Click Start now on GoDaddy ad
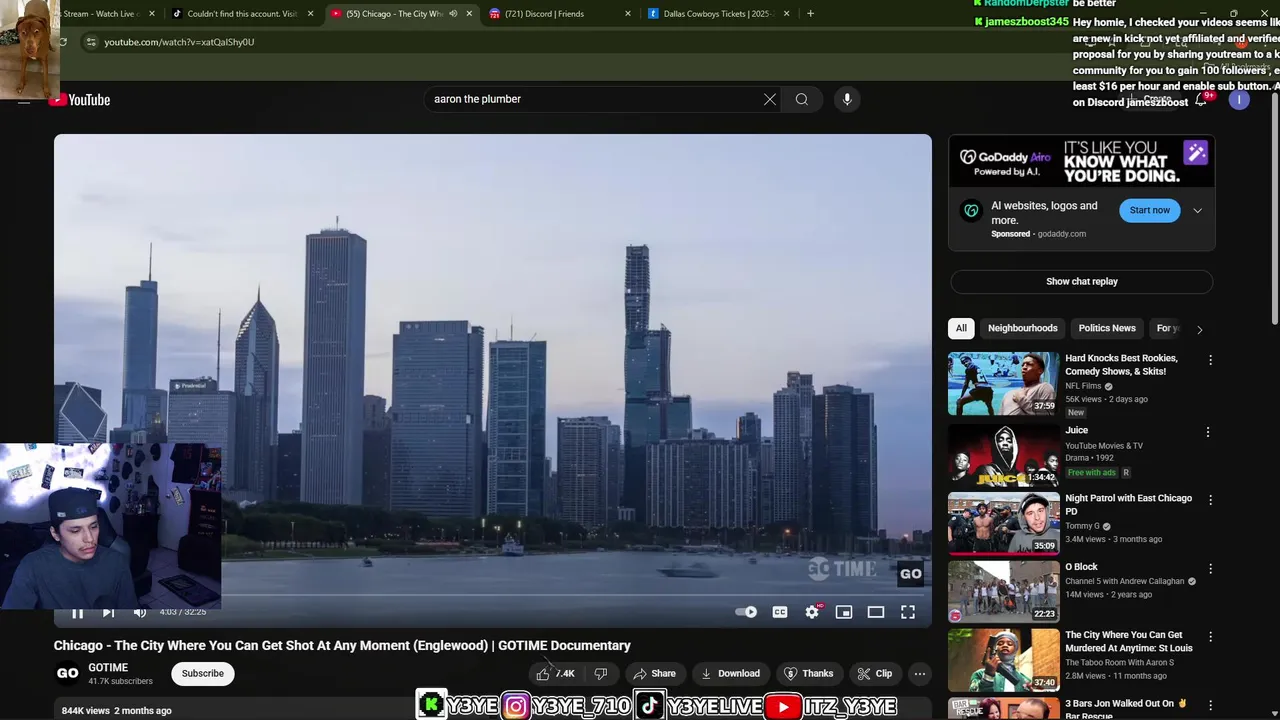The image size is (1280, 720). point(1150,210)
